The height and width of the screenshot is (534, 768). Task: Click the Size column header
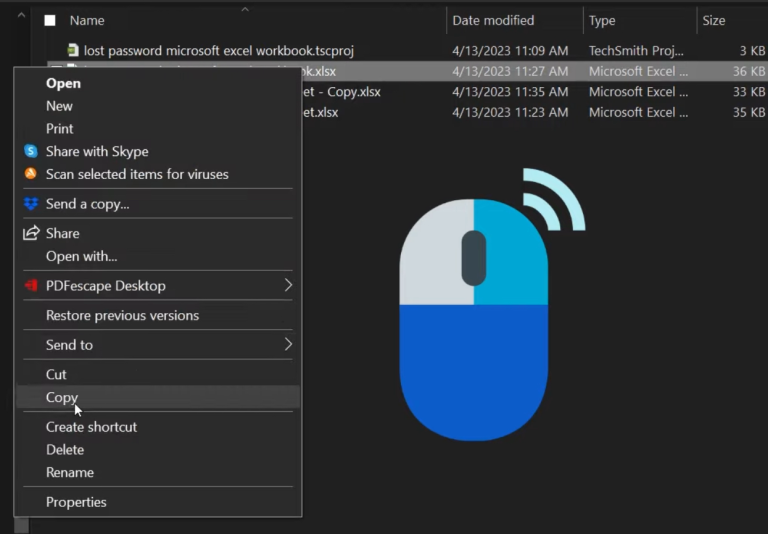point(714,20)
